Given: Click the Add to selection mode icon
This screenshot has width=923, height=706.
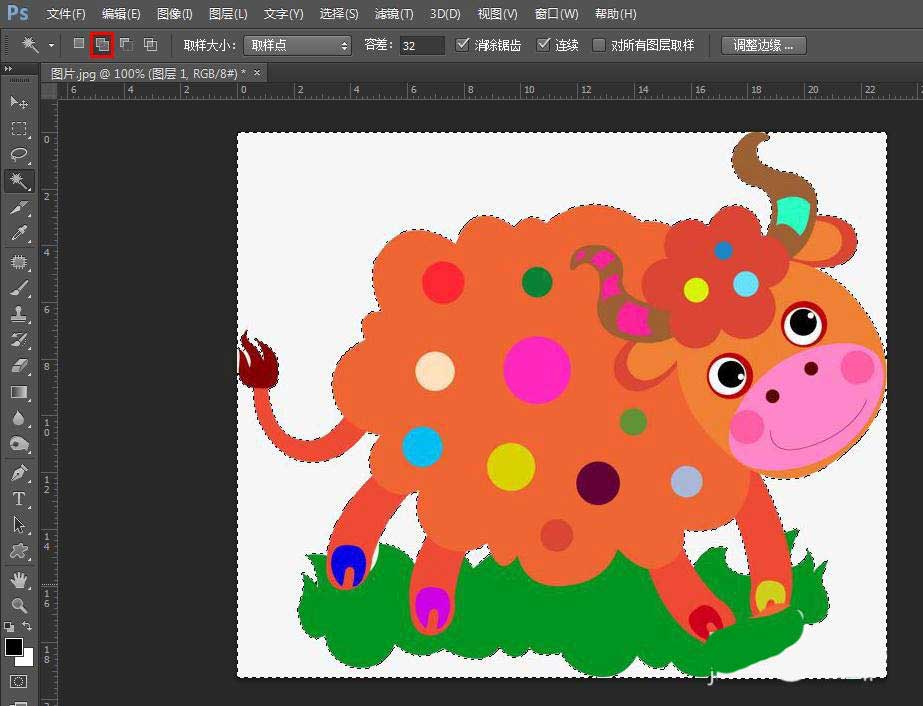Looking at the screenshot, I should [x=101, y=45].
